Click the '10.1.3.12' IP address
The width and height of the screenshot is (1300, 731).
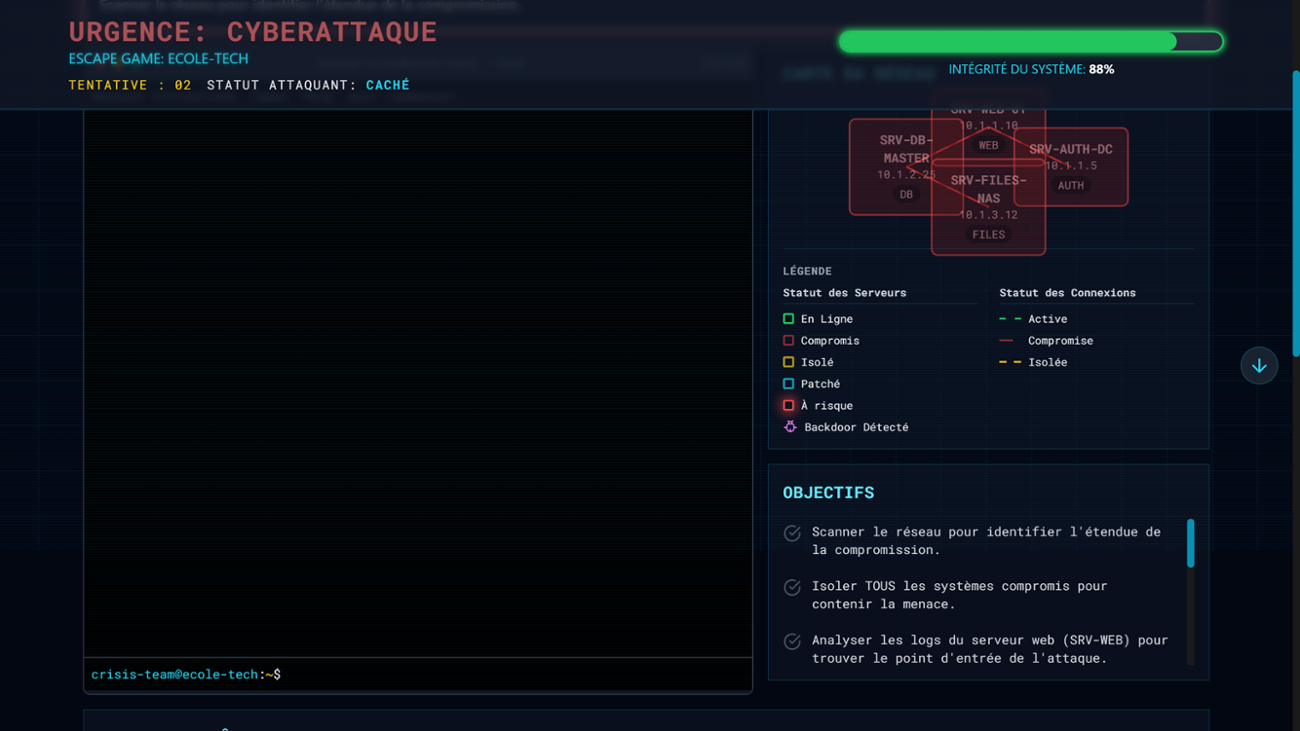coord(988,215)
